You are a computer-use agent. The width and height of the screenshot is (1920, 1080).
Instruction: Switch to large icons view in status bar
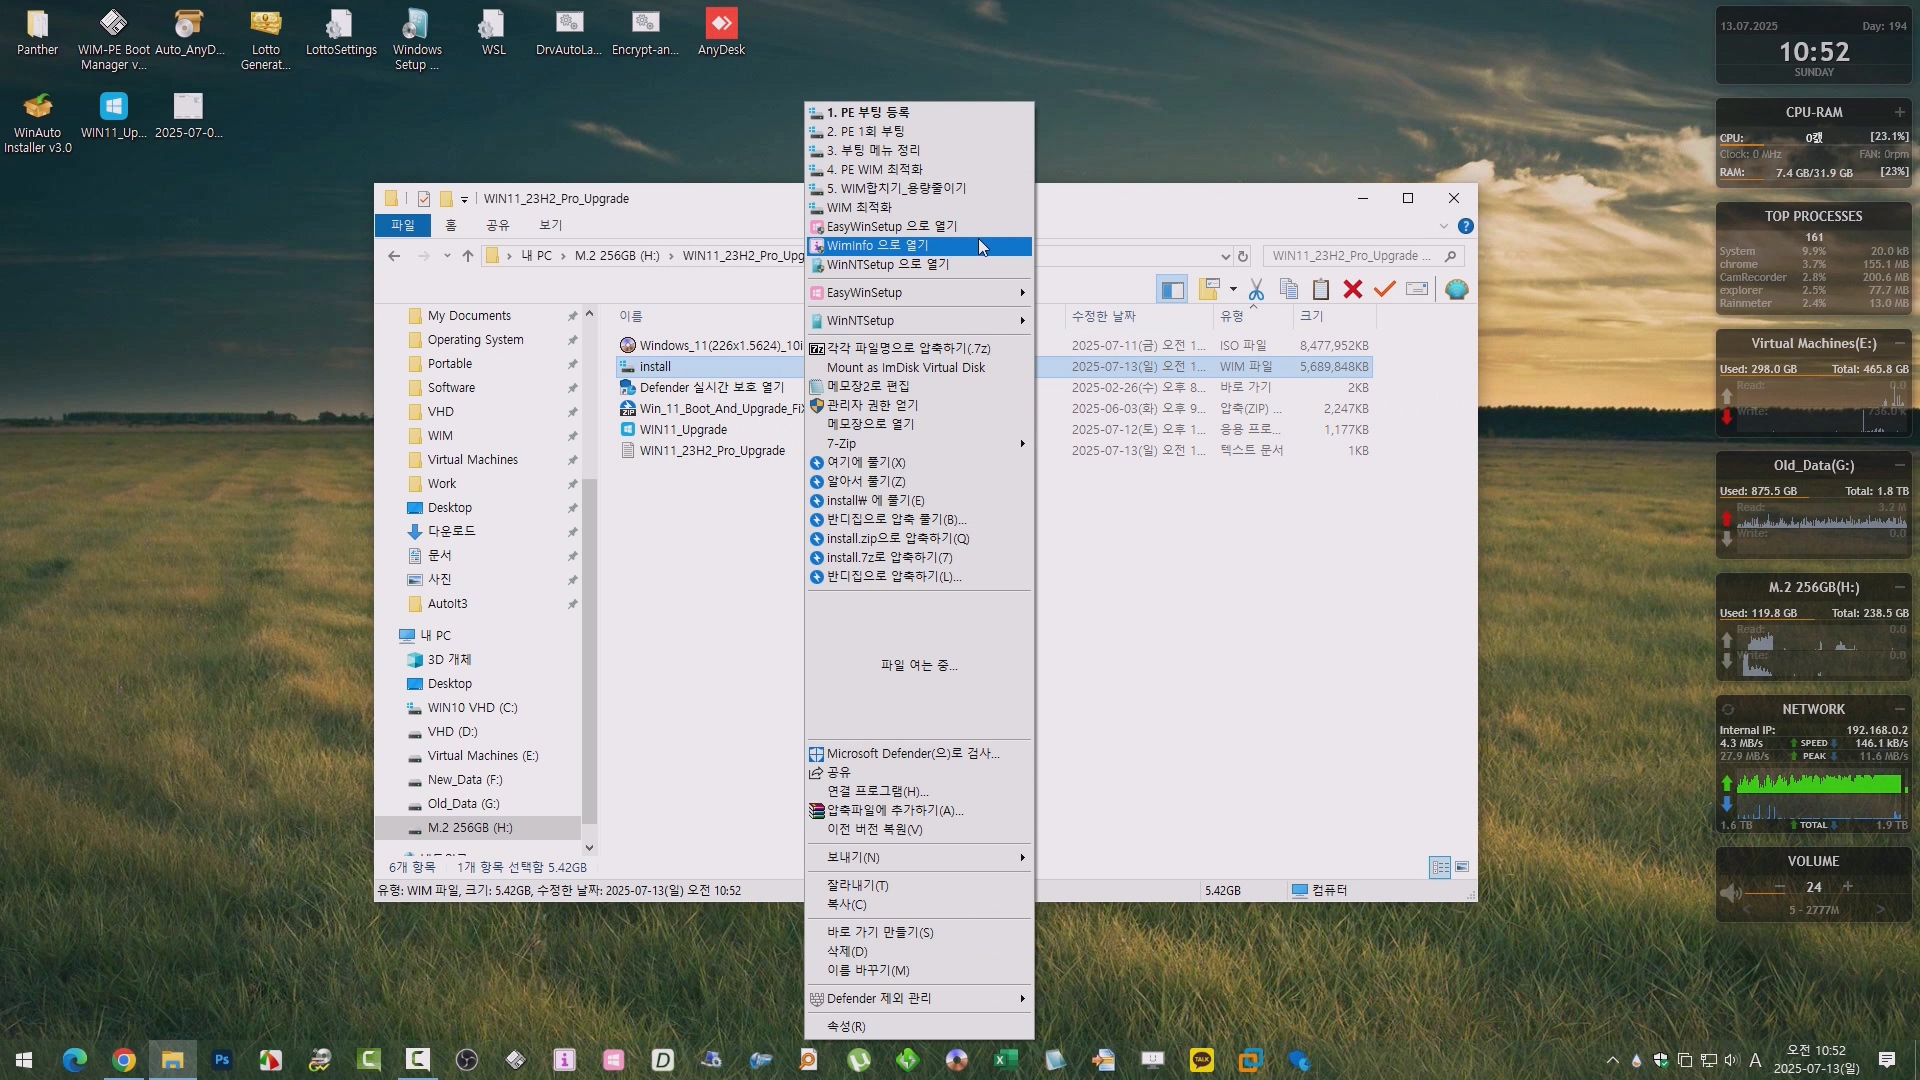tap(1462, 867)
